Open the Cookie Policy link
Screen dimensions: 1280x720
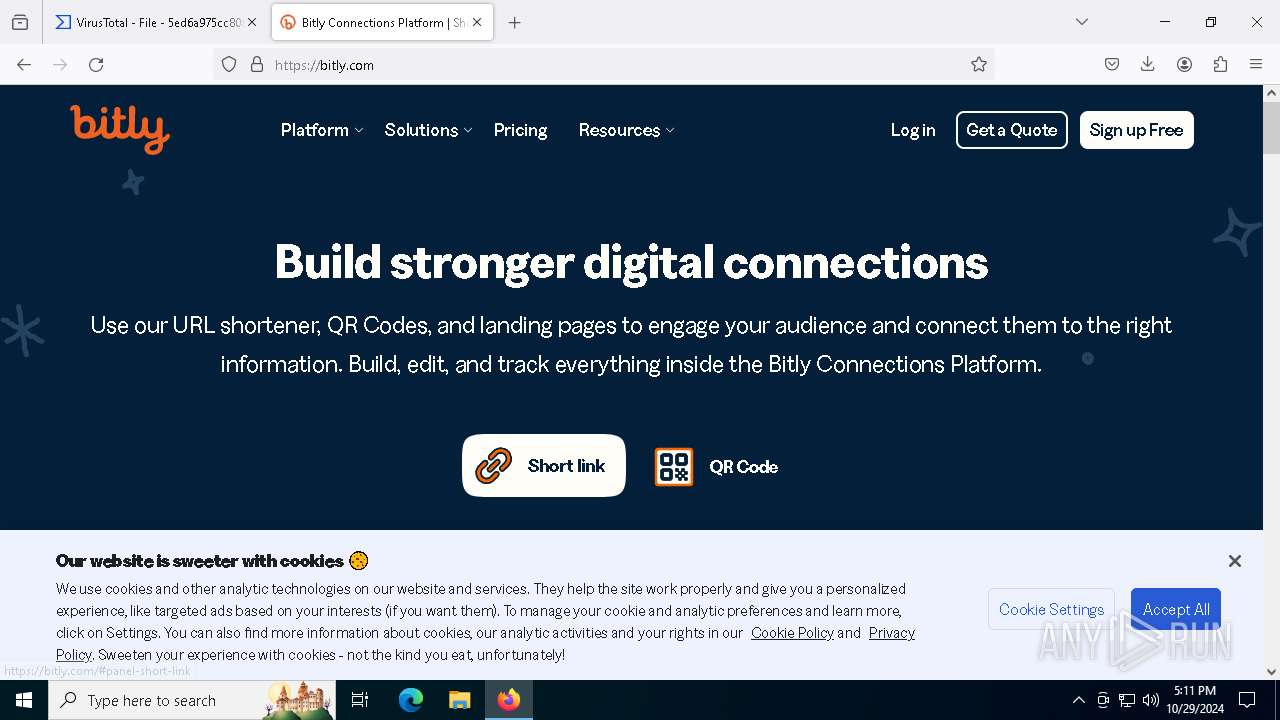point(792,633)
